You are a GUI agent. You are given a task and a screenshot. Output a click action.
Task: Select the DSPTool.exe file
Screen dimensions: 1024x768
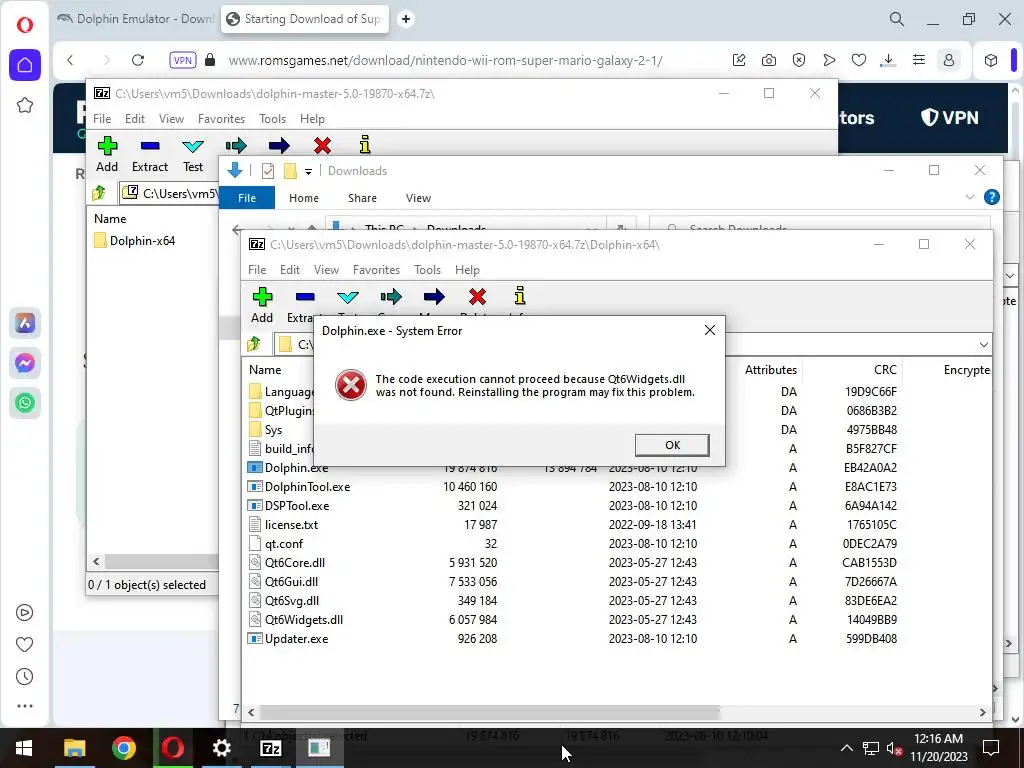coord(297,505)
